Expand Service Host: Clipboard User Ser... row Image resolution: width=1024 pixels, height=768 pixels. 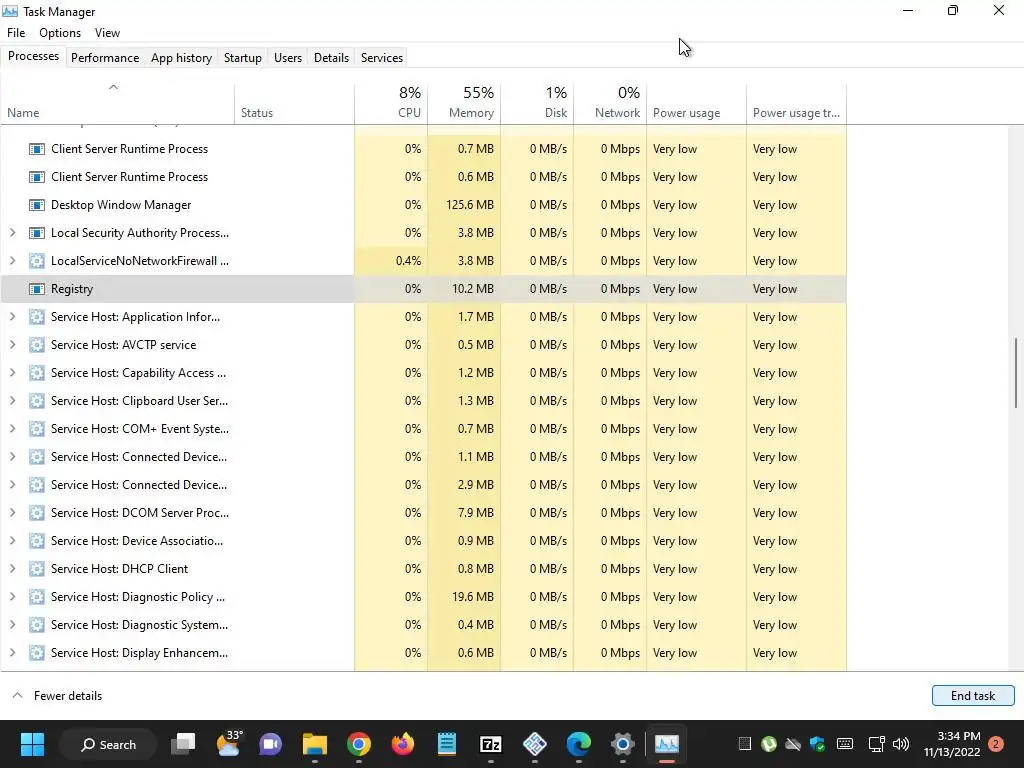tap(12, 401)
